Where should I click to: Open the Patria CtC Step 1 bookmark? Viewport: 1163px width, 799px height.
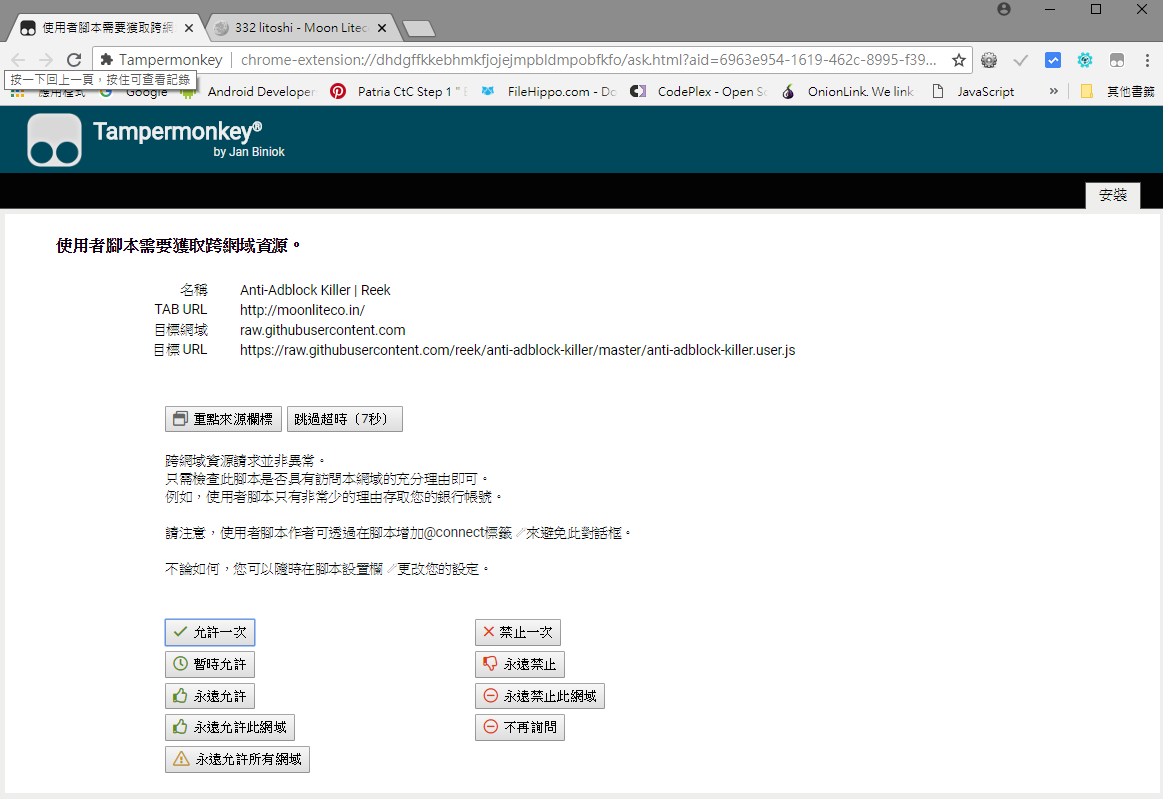398,91
